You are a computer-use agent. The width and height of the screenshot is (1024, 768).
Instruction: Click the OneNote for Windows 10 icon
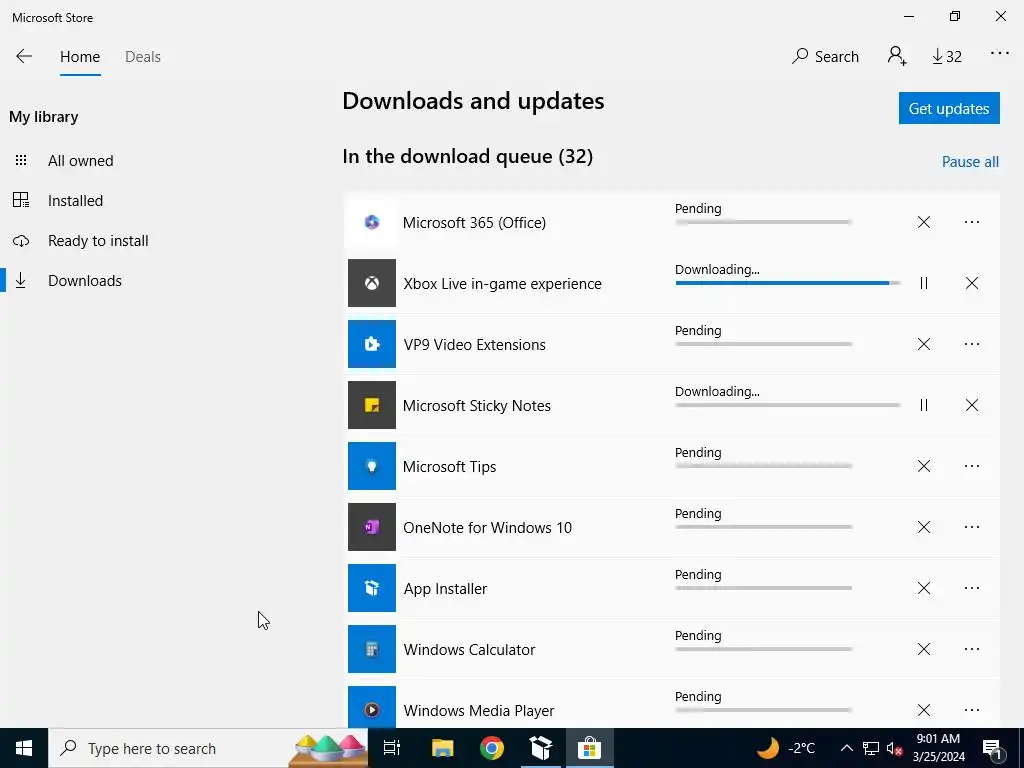(x=372, y=527)
